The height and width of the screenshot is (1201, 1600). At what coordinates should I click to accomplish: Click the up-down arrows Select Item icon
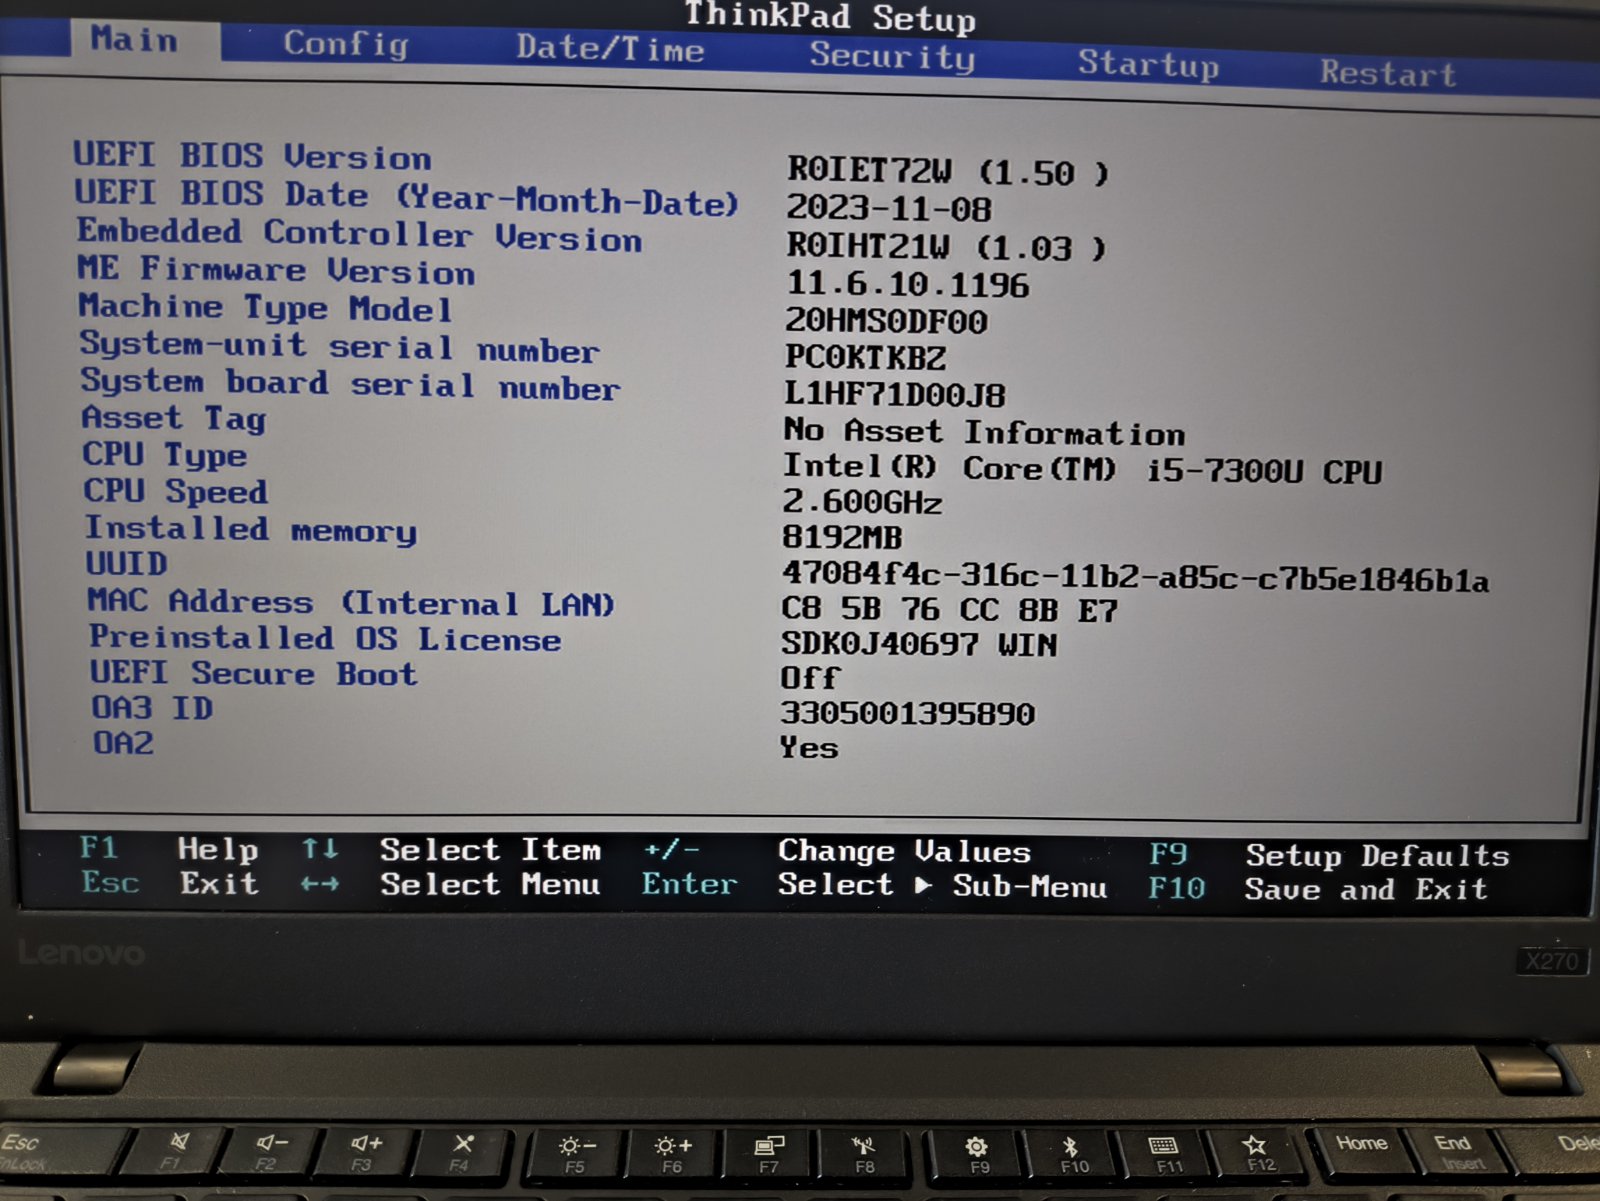coord(320,849)
